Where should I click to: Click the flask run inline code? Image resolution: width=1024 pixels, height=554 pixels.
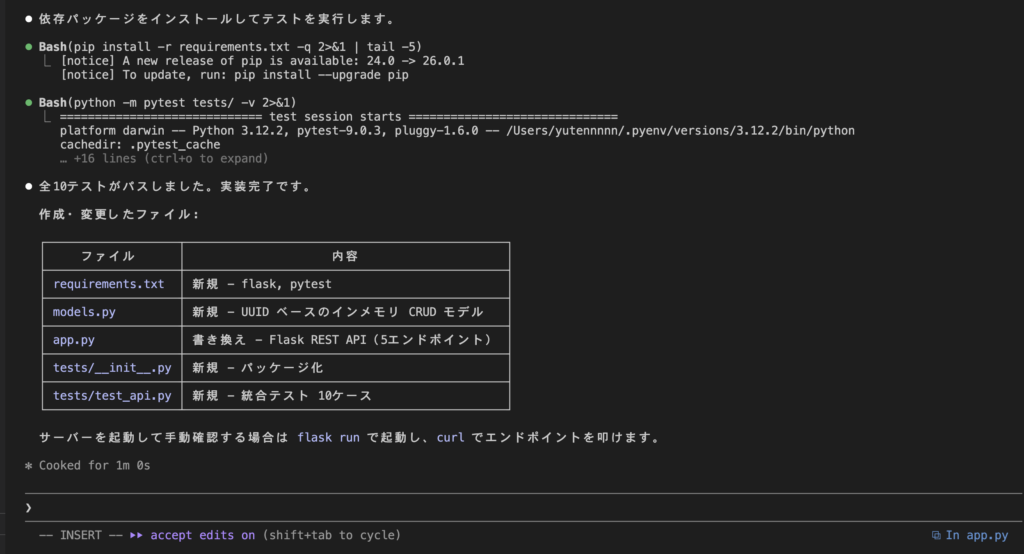328,438
